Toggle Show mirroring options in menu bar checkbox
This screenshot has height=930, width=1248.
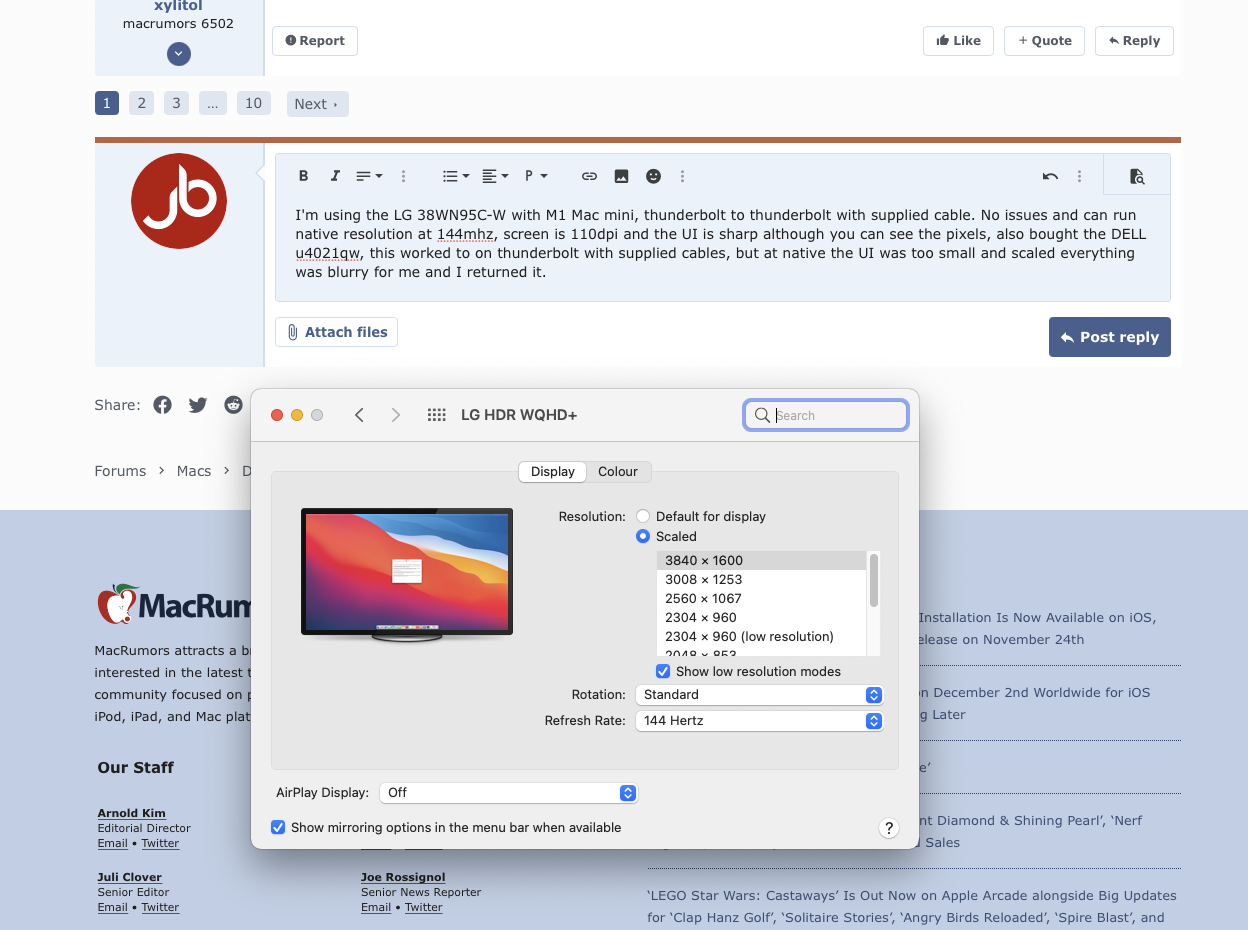click(x=278, y=827)
